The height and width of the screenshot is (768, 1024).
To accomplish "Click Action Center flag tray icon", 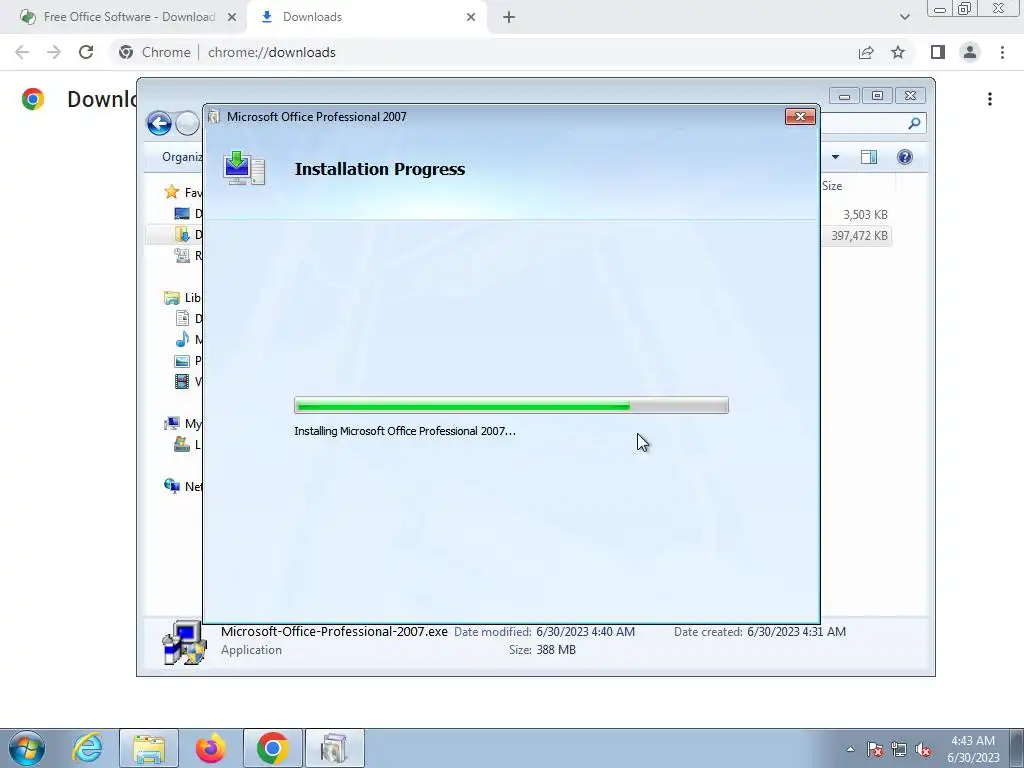I will coord(875,749).
